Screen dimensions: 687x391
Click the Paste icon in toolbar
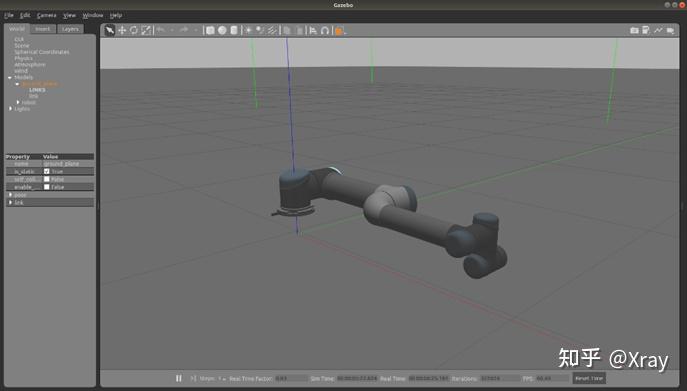[299, 30]
